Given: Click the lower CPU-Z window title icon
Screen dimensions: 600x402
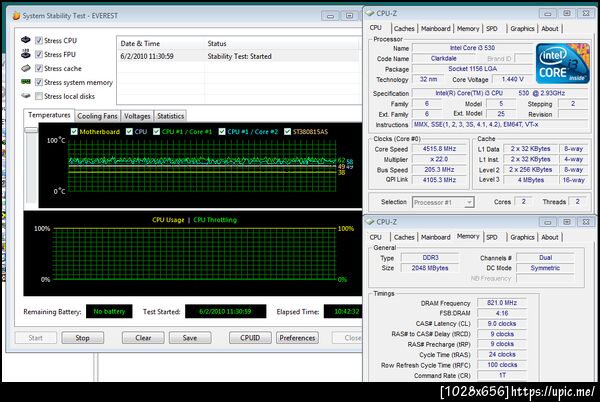Looking at the screenshot, I should pyautogui.click(x=370, y=222).
